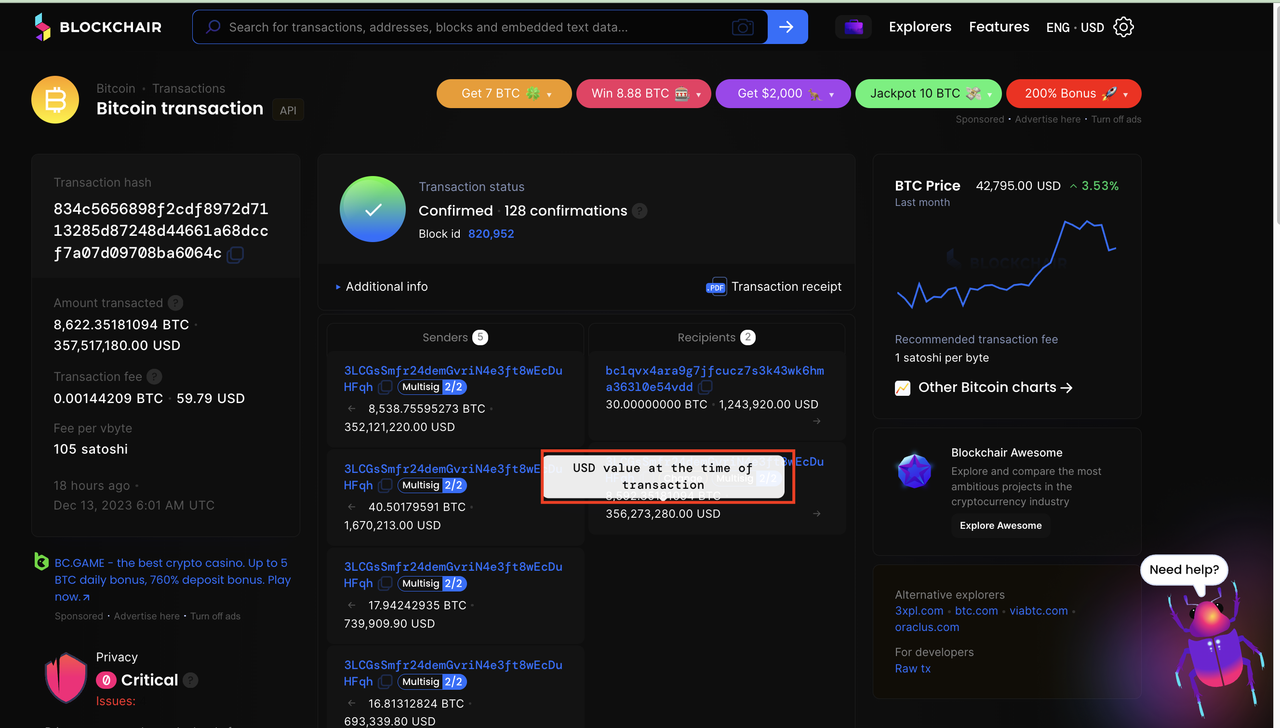This screenshot has height=728, width=1280.
Task: Go to Bitcoin breadcrumb
Action: pyautogui.click(x=116, y=88)
